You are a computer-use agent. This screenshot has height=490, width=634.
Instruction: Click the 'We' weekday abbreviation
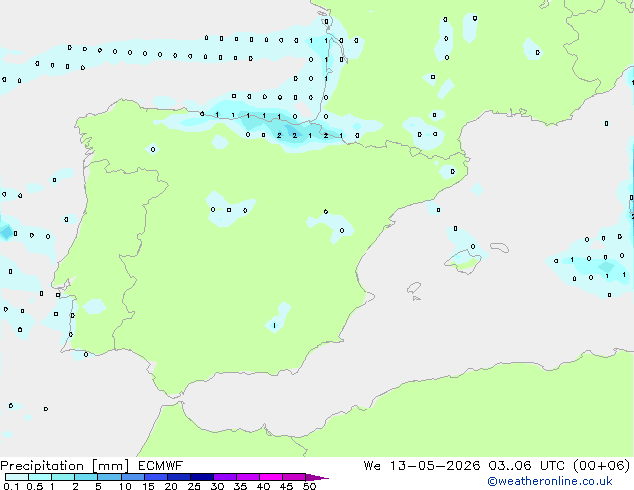pyautogui.click(x=372, y=466)
